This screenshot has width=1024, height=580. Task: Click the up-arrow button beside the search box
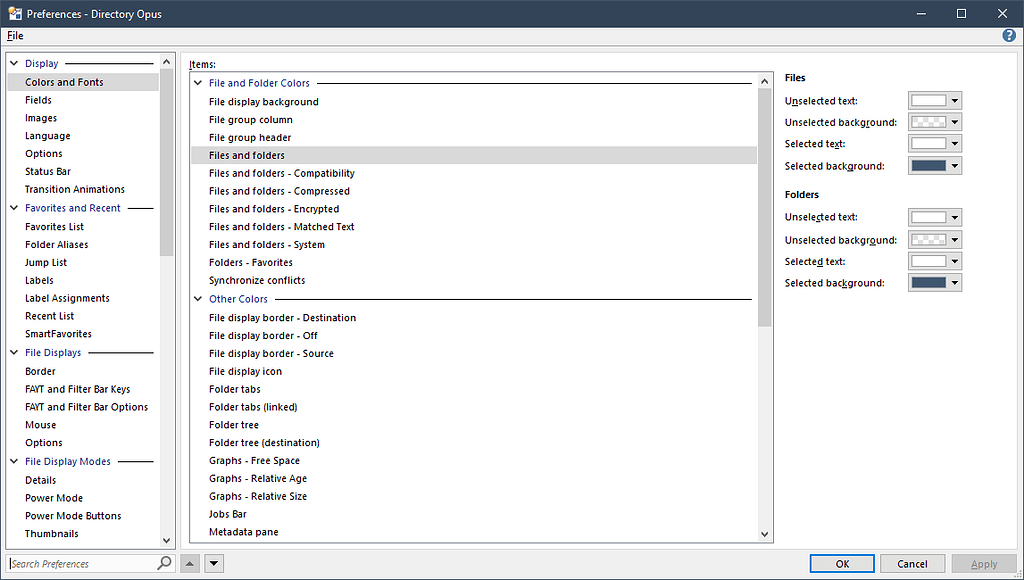click(189, 563)
